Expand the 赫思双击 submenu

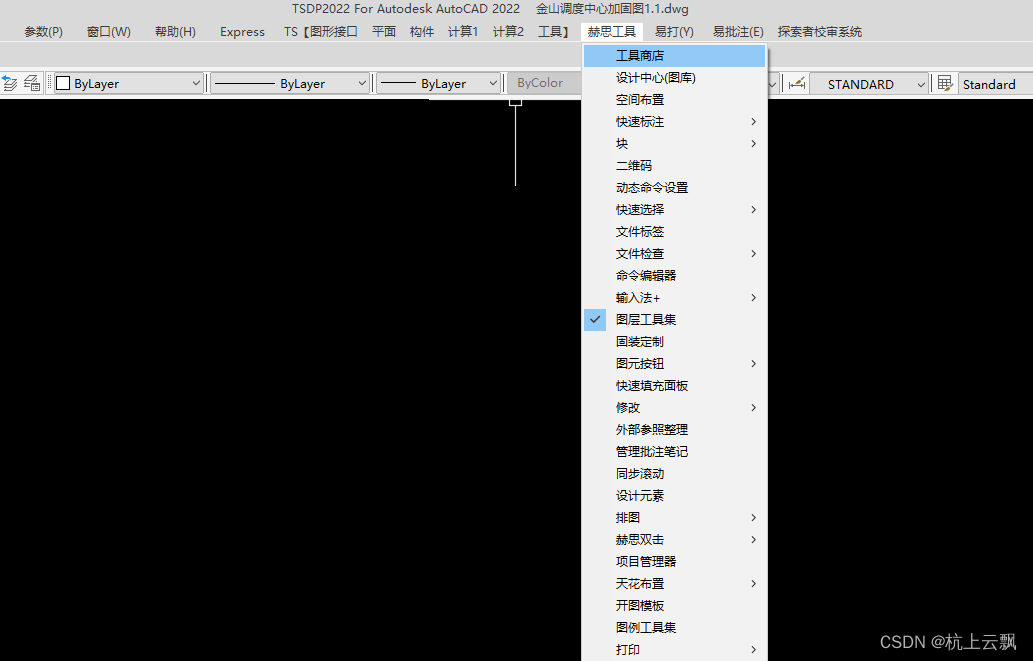pyautogui.click(x=675, y=540)
